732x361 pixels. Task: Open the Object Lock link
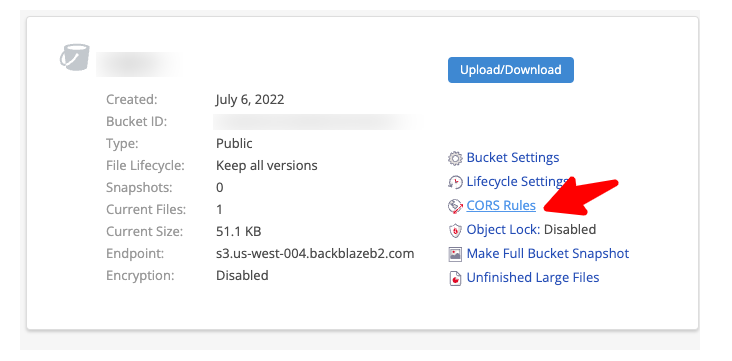503,229
